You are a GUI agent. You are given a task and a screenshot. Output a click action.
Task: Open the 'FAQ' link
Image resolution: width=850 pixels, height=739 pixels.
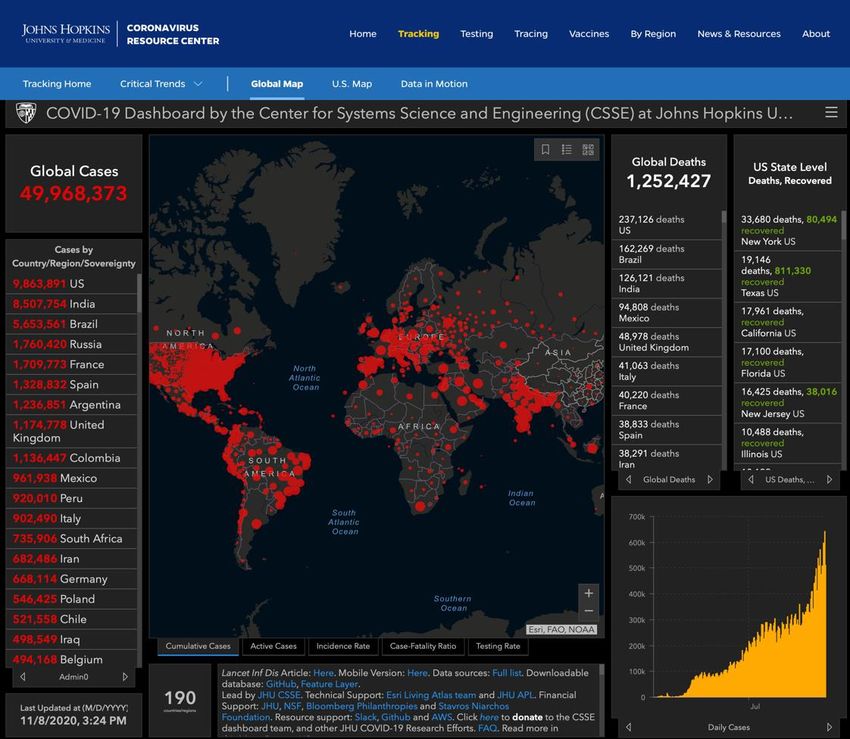click(x=487, y=729)
